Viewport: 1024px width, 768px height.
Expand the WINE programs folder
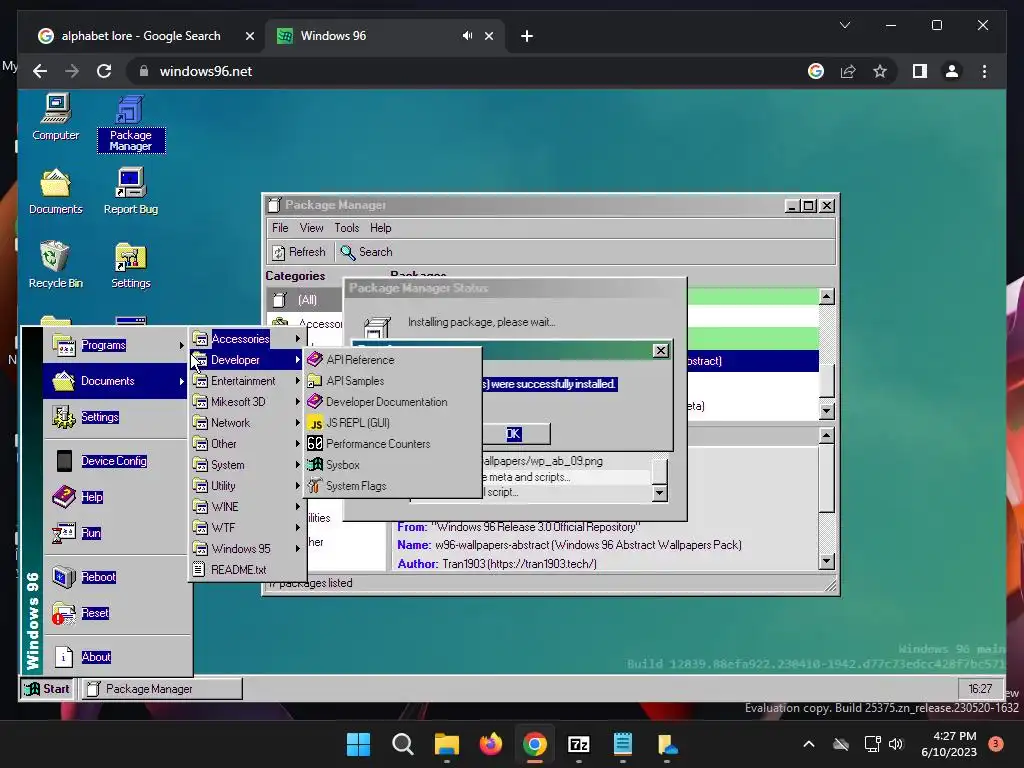pyautogui.click(x=248, y=506)
